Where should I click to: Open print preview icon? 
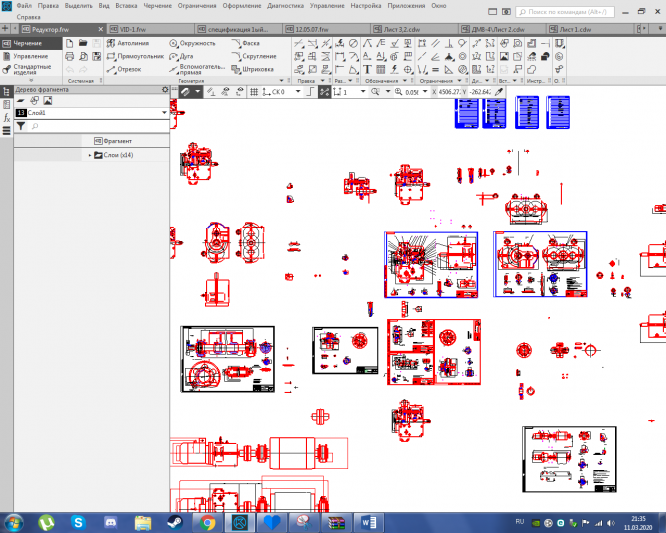click(83, 56)
